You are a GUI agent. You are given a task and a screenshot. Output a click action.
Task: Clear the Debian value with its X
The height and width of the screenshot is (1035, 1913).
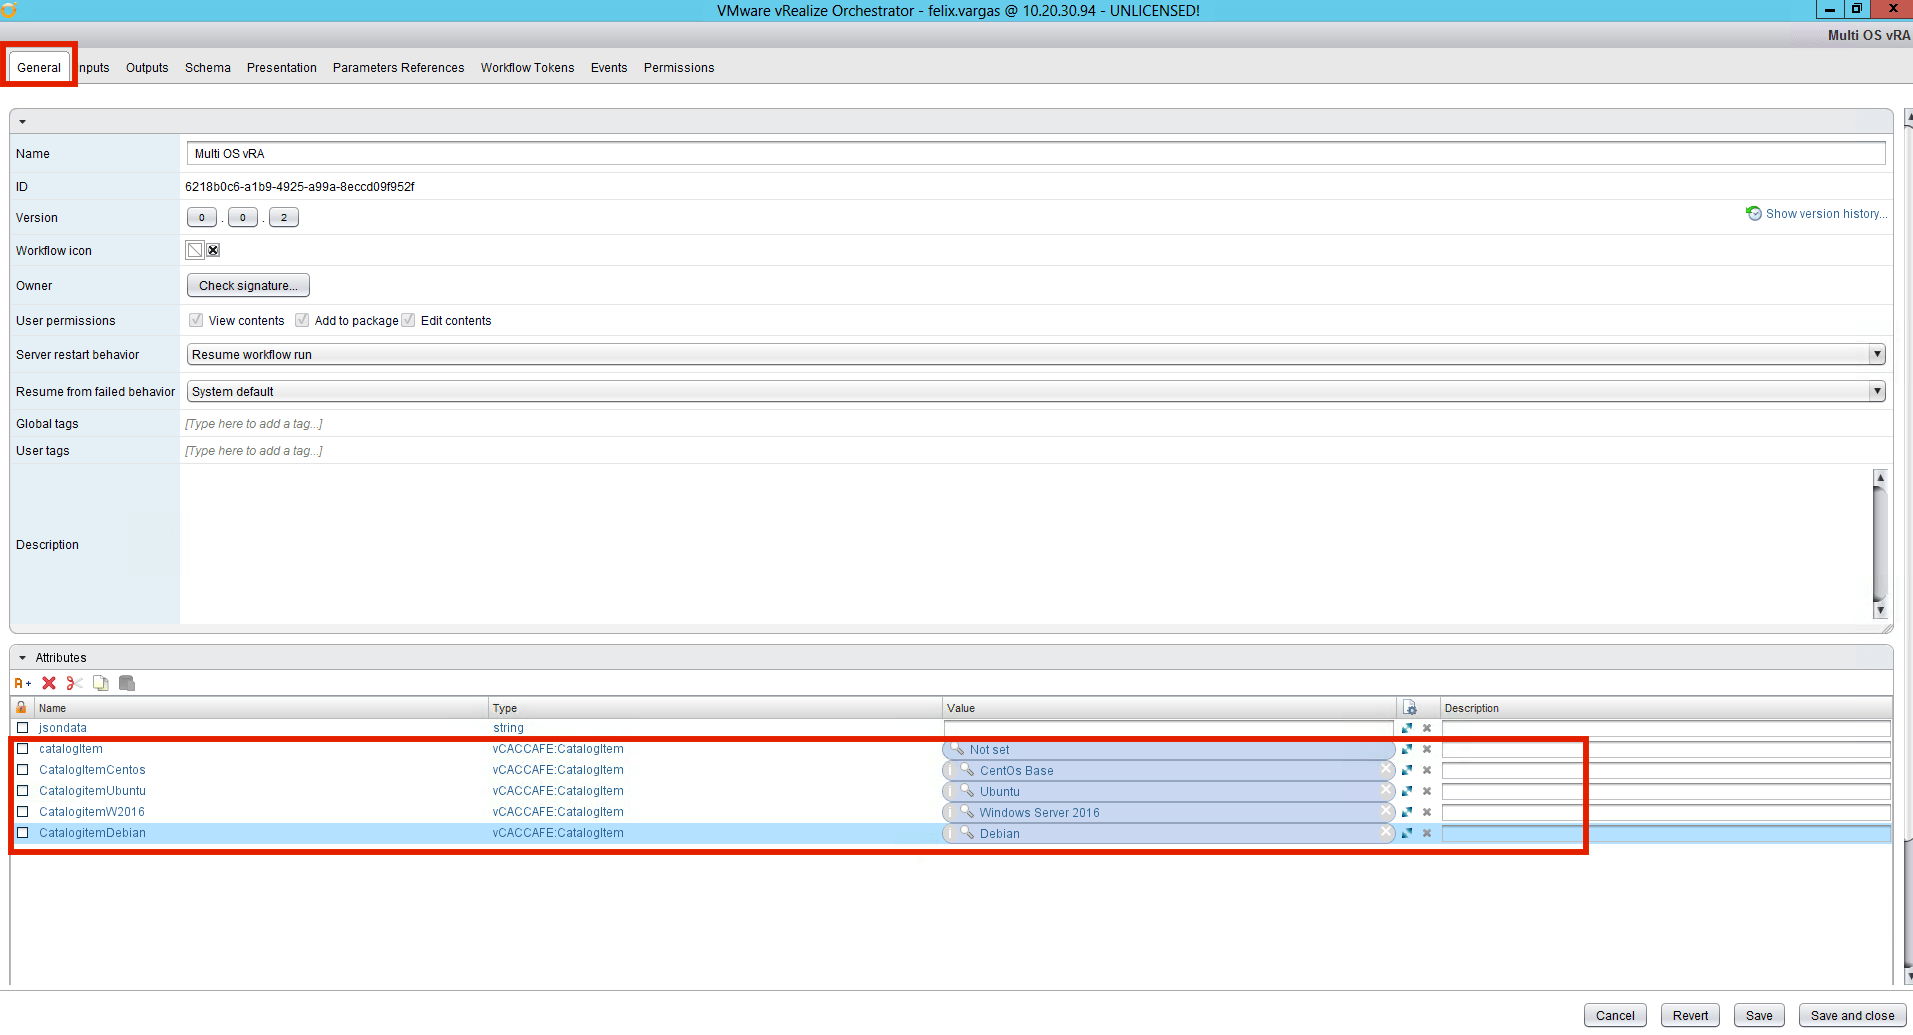(x=1386, y=832)
